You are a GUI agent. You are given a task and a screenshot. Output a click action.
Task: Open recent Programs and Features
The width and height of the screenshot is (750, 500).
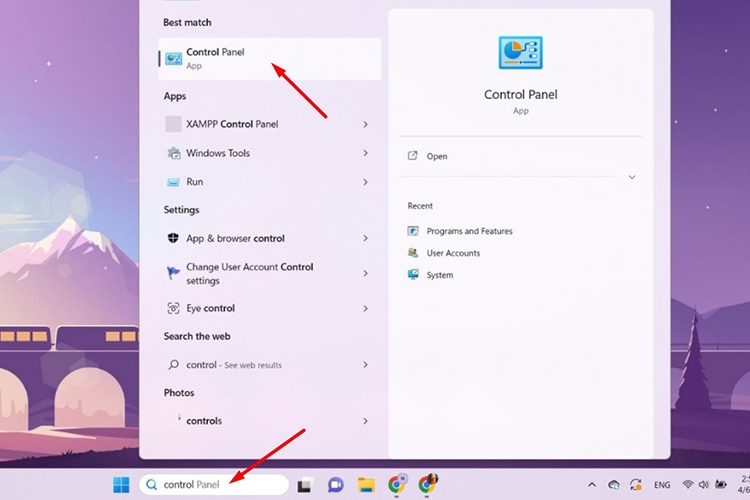pos(469,231)
